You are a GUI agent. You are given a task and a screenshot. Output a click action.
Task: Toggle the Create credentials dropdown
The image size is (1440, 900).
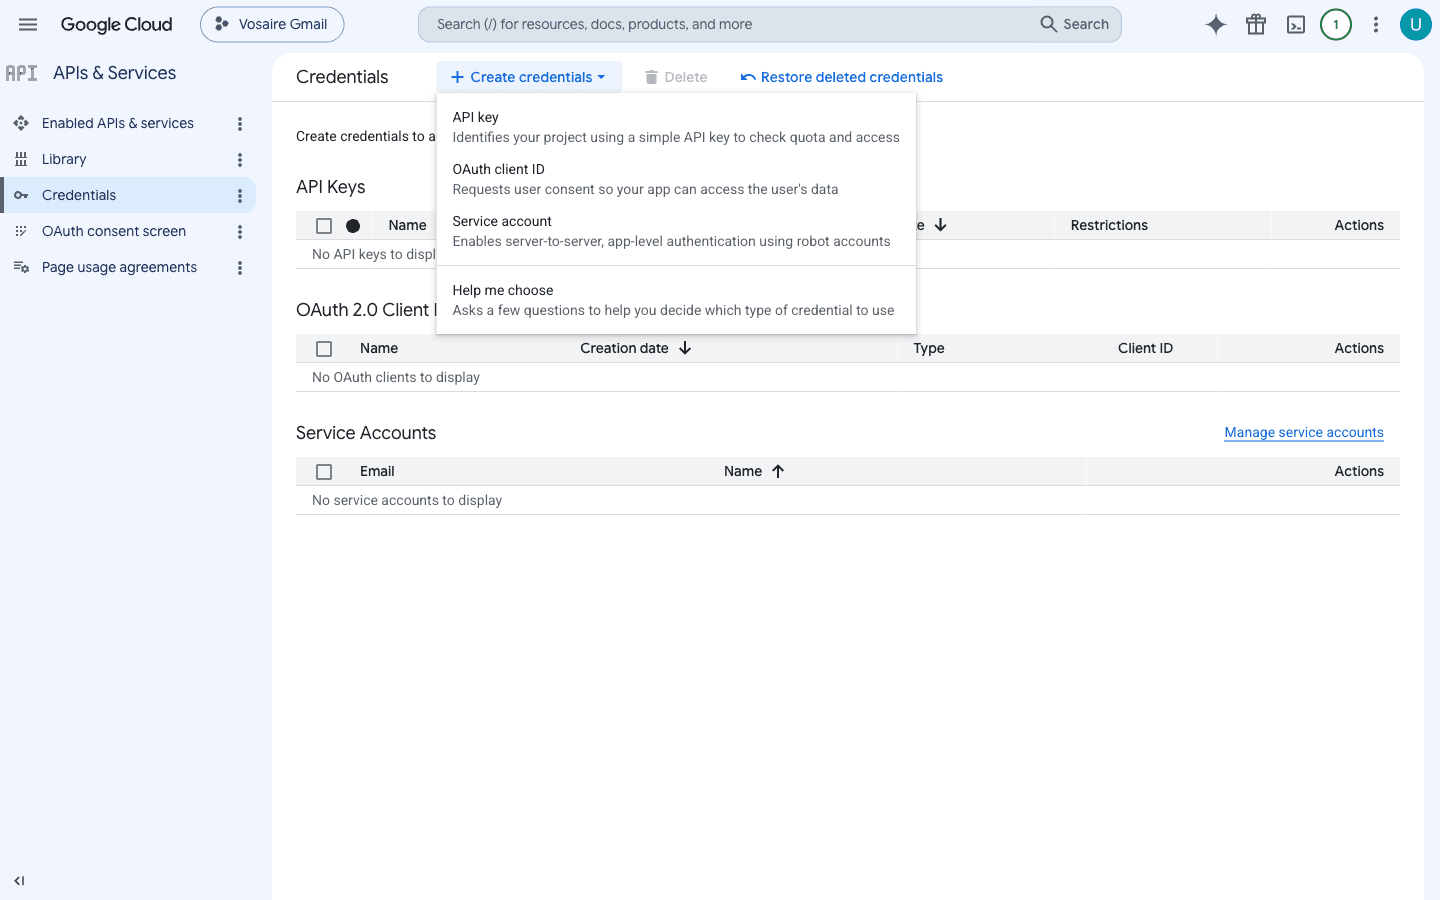tap(529, 77)
